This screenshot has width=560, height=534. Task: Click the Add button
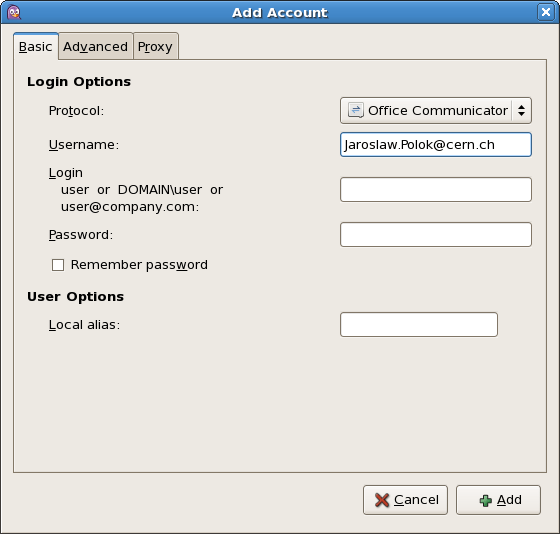[498, 500]
